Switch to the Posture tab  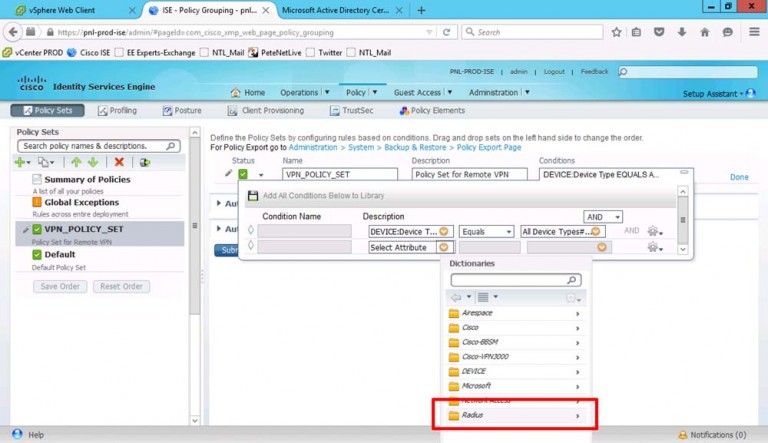[182, 110]
